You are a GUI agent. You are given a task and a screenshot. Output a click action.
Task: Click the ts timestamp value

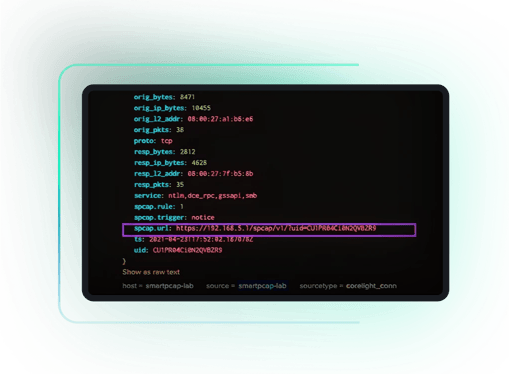[201, 239]
